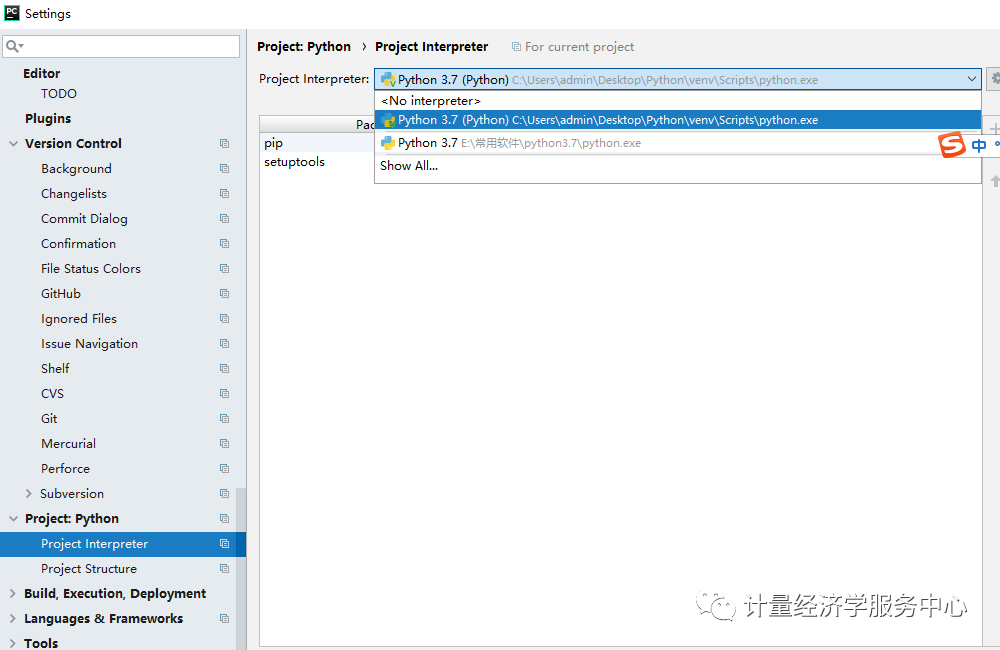The image size is (1000, 650).
Task: Open File Status Colors settings page
Action: [x=91, y=269]
